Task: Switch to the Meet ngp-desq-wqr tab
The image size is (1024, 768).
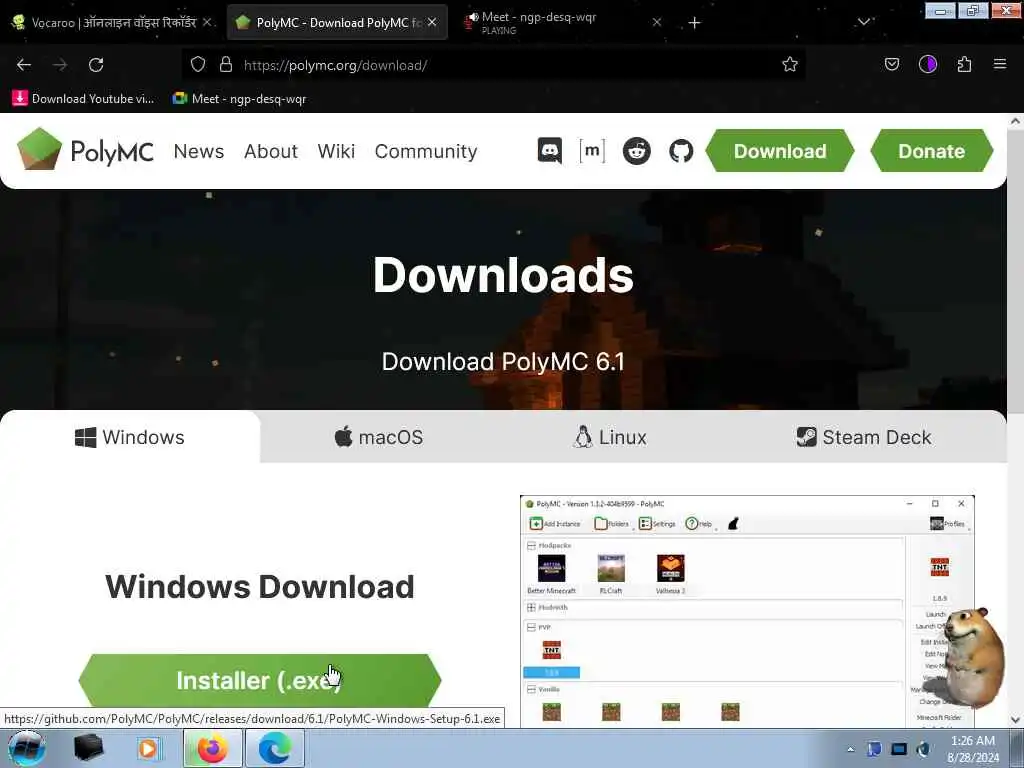Action: tap(563, 22)
